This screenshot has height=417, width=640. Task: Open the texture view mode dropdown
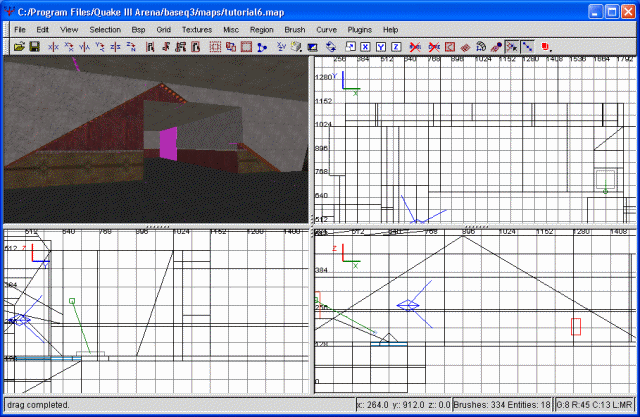(x=296, y=47)
